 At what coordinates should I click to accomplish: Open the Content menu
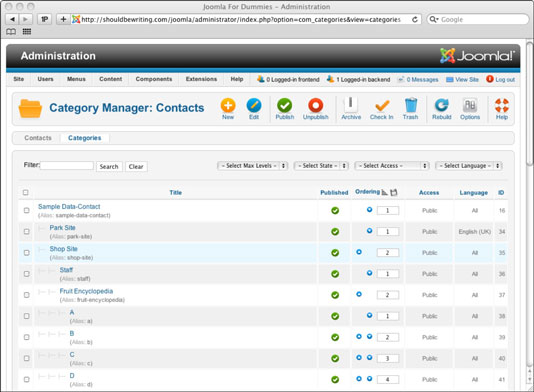[111, 79]
